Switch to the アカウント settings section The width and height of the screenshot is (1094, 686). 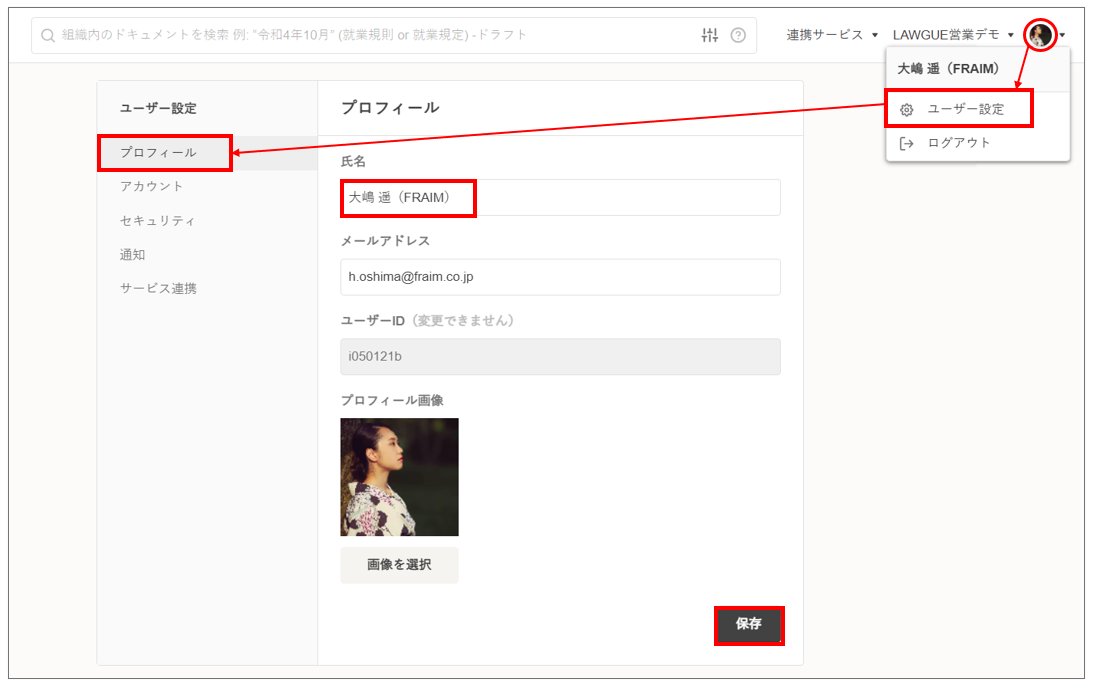coord(152,186)
